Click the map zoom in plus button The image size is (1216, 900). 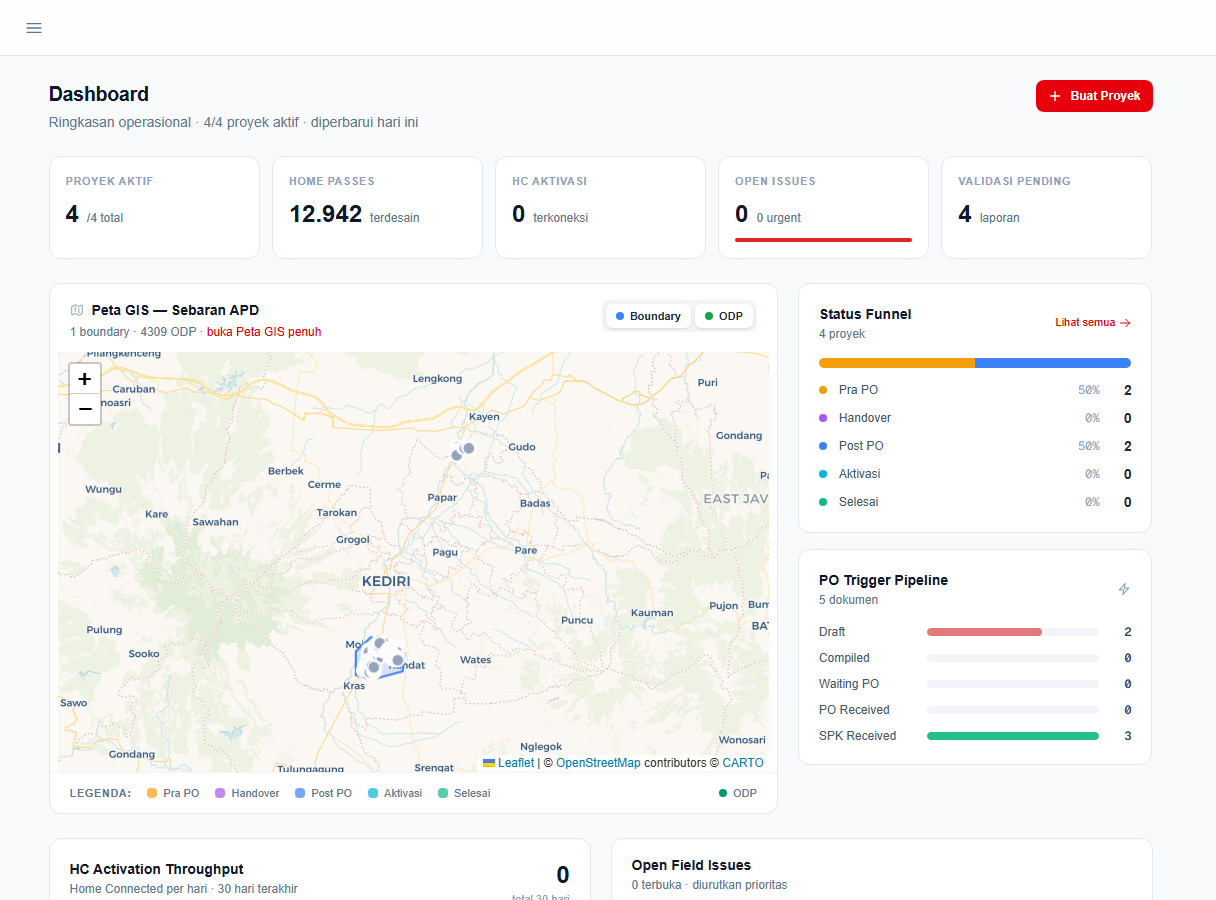85,379
